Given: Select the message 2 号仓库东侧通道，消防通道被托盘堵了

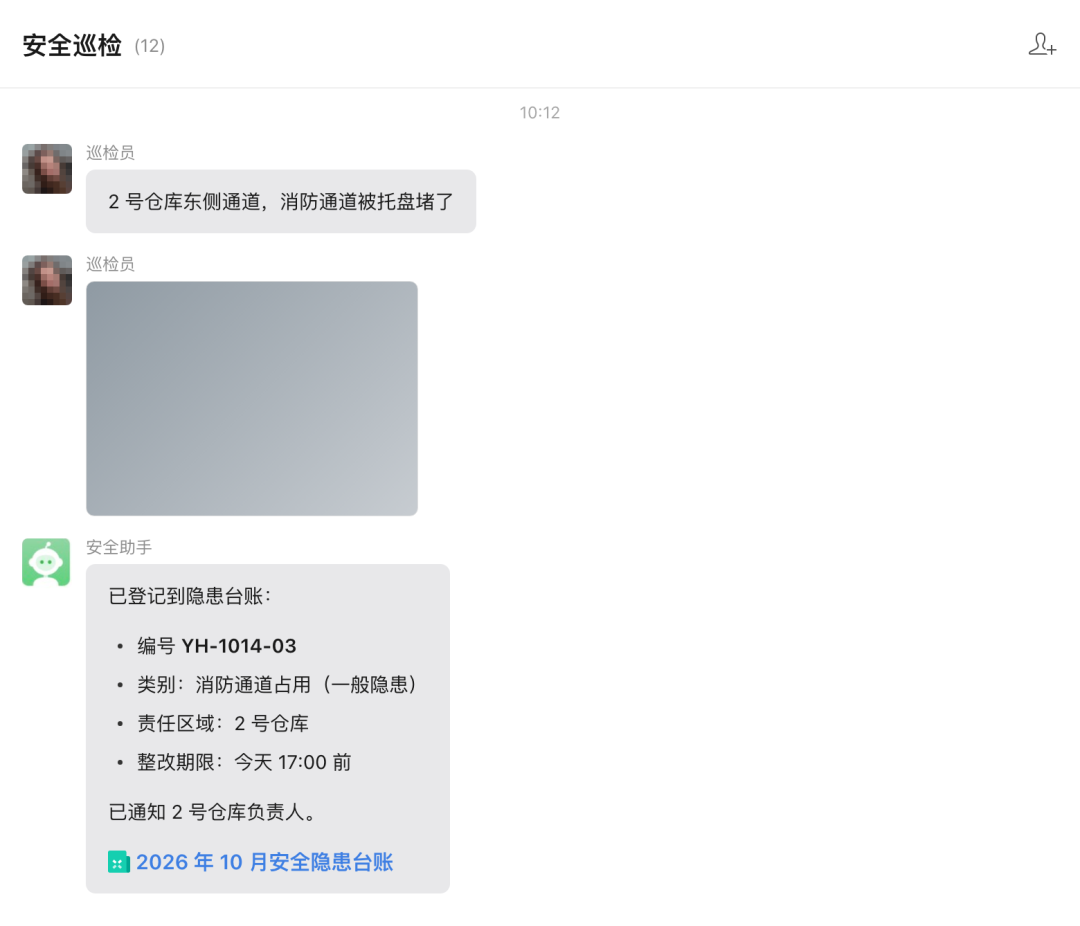Looking at the screenshot, I should [281, 201].
